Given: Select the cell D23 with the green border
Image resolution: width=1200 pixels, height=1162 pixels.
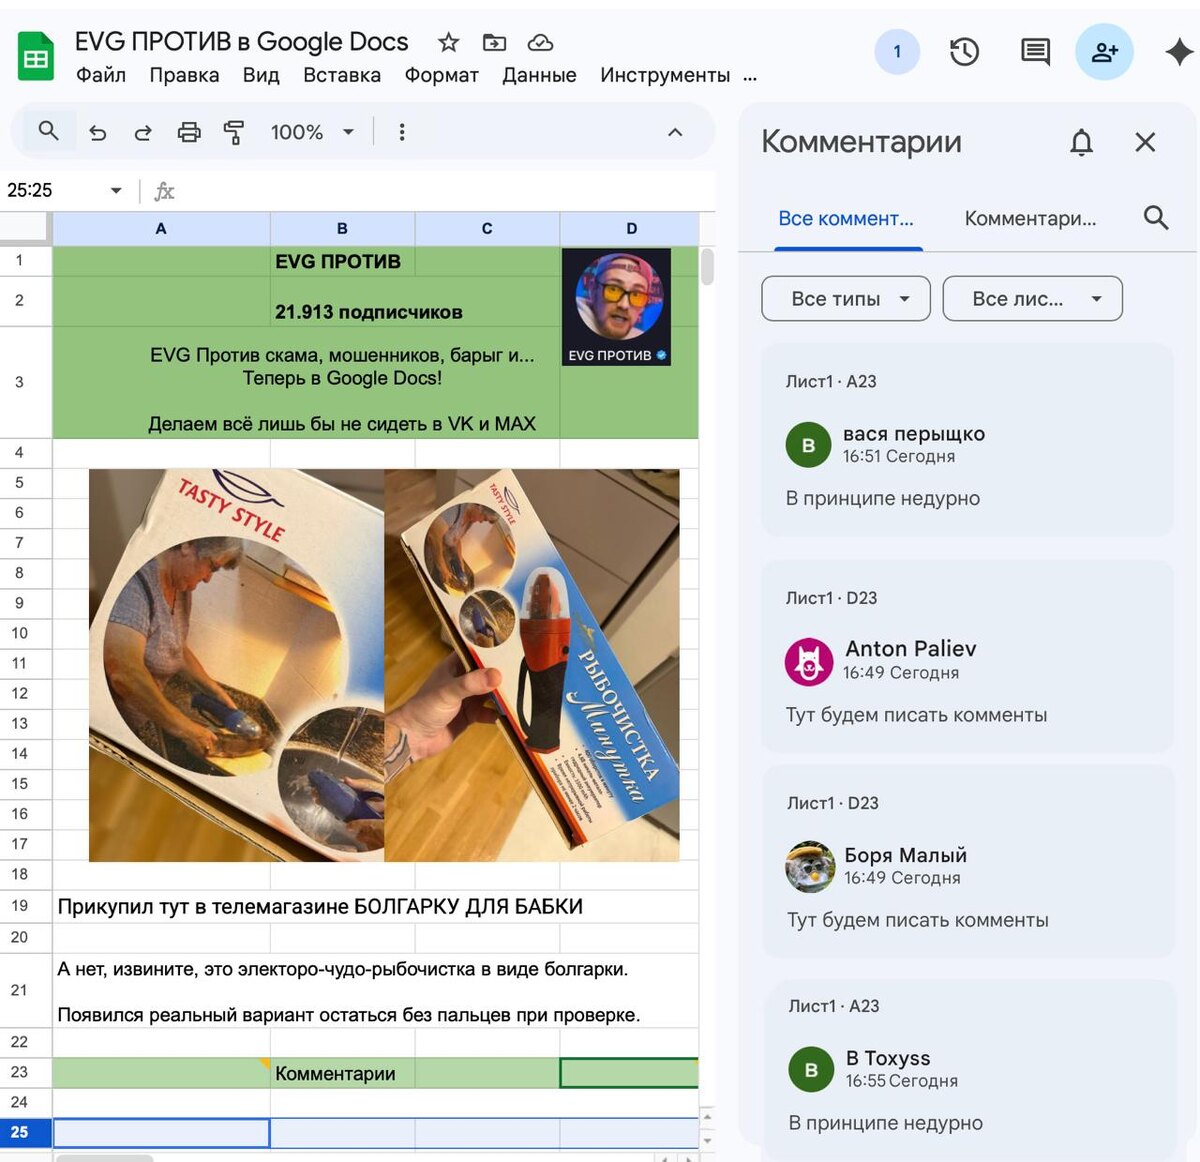Looking at the screenshot, I should click(629, 1073).
